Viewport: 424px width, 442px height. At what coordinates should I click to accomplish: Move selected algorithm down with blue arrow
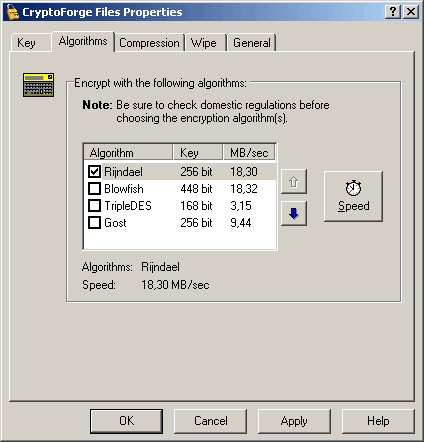[294, 213]
